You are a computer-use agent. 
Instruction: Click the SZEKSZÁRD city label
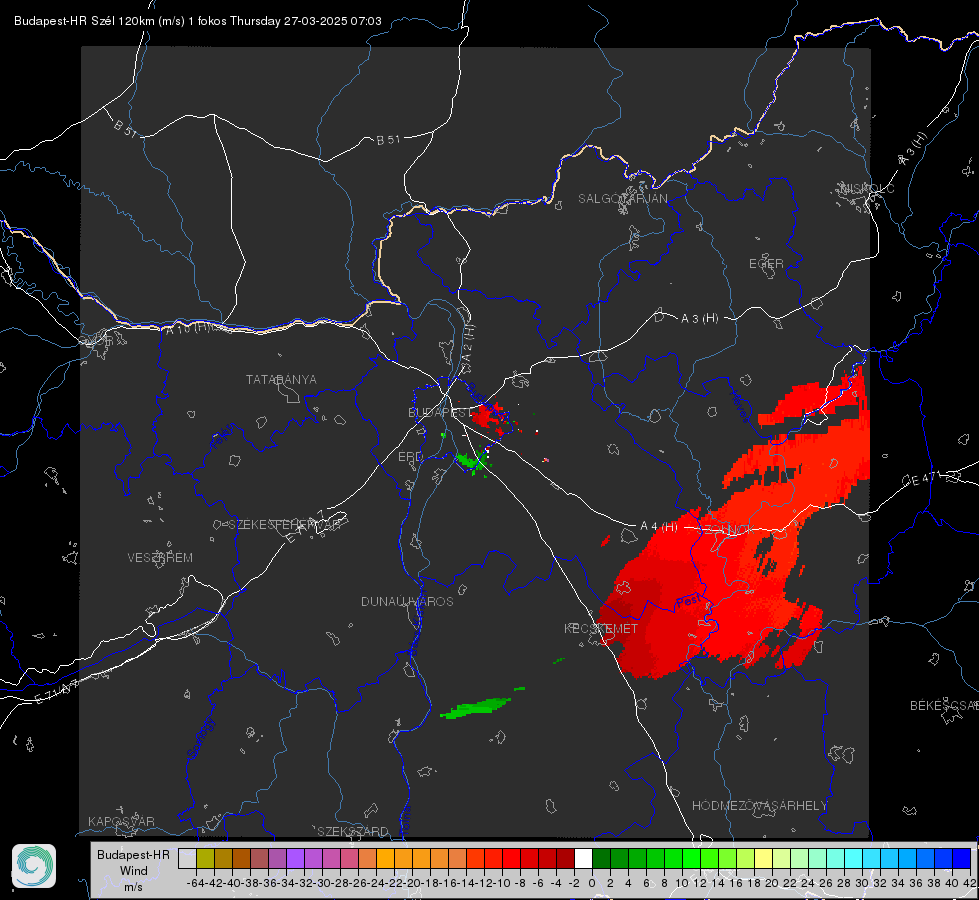[353, 831]
